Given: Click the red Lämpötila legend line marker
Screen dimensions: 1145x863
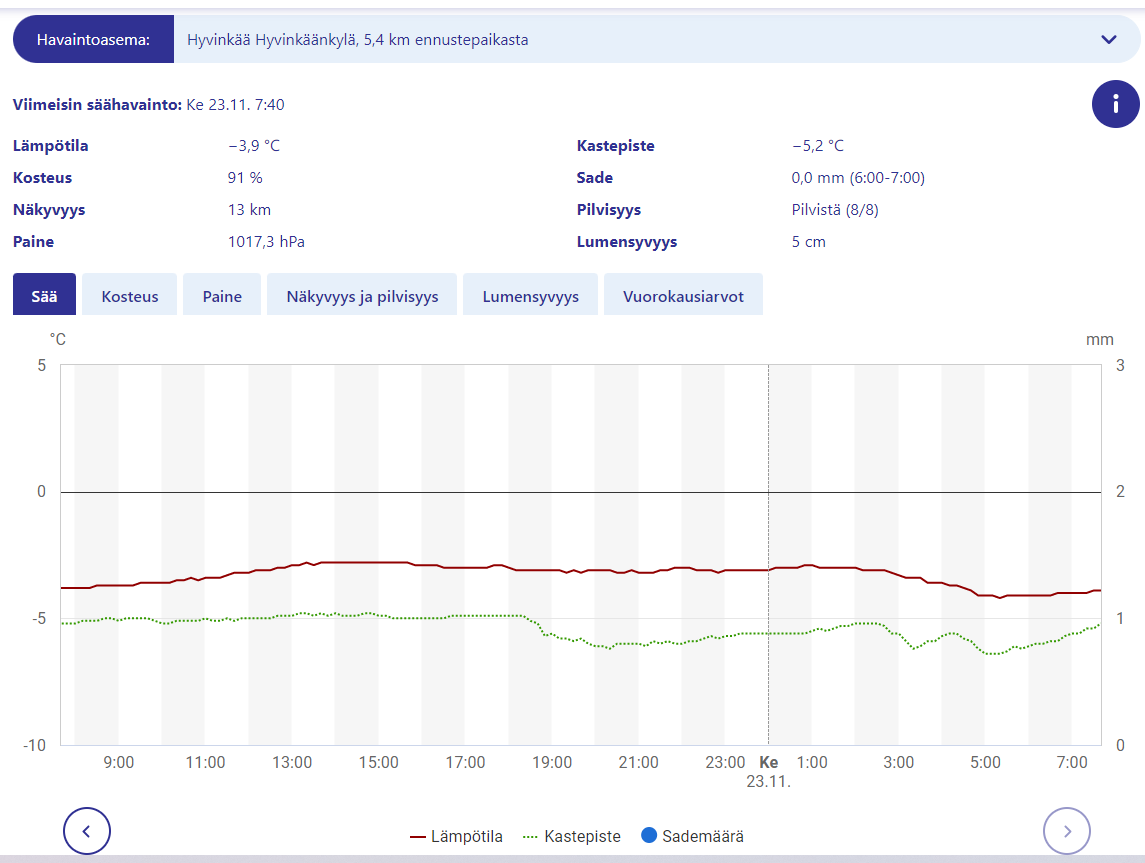Looking at the screenshot, I should [420, 836].
